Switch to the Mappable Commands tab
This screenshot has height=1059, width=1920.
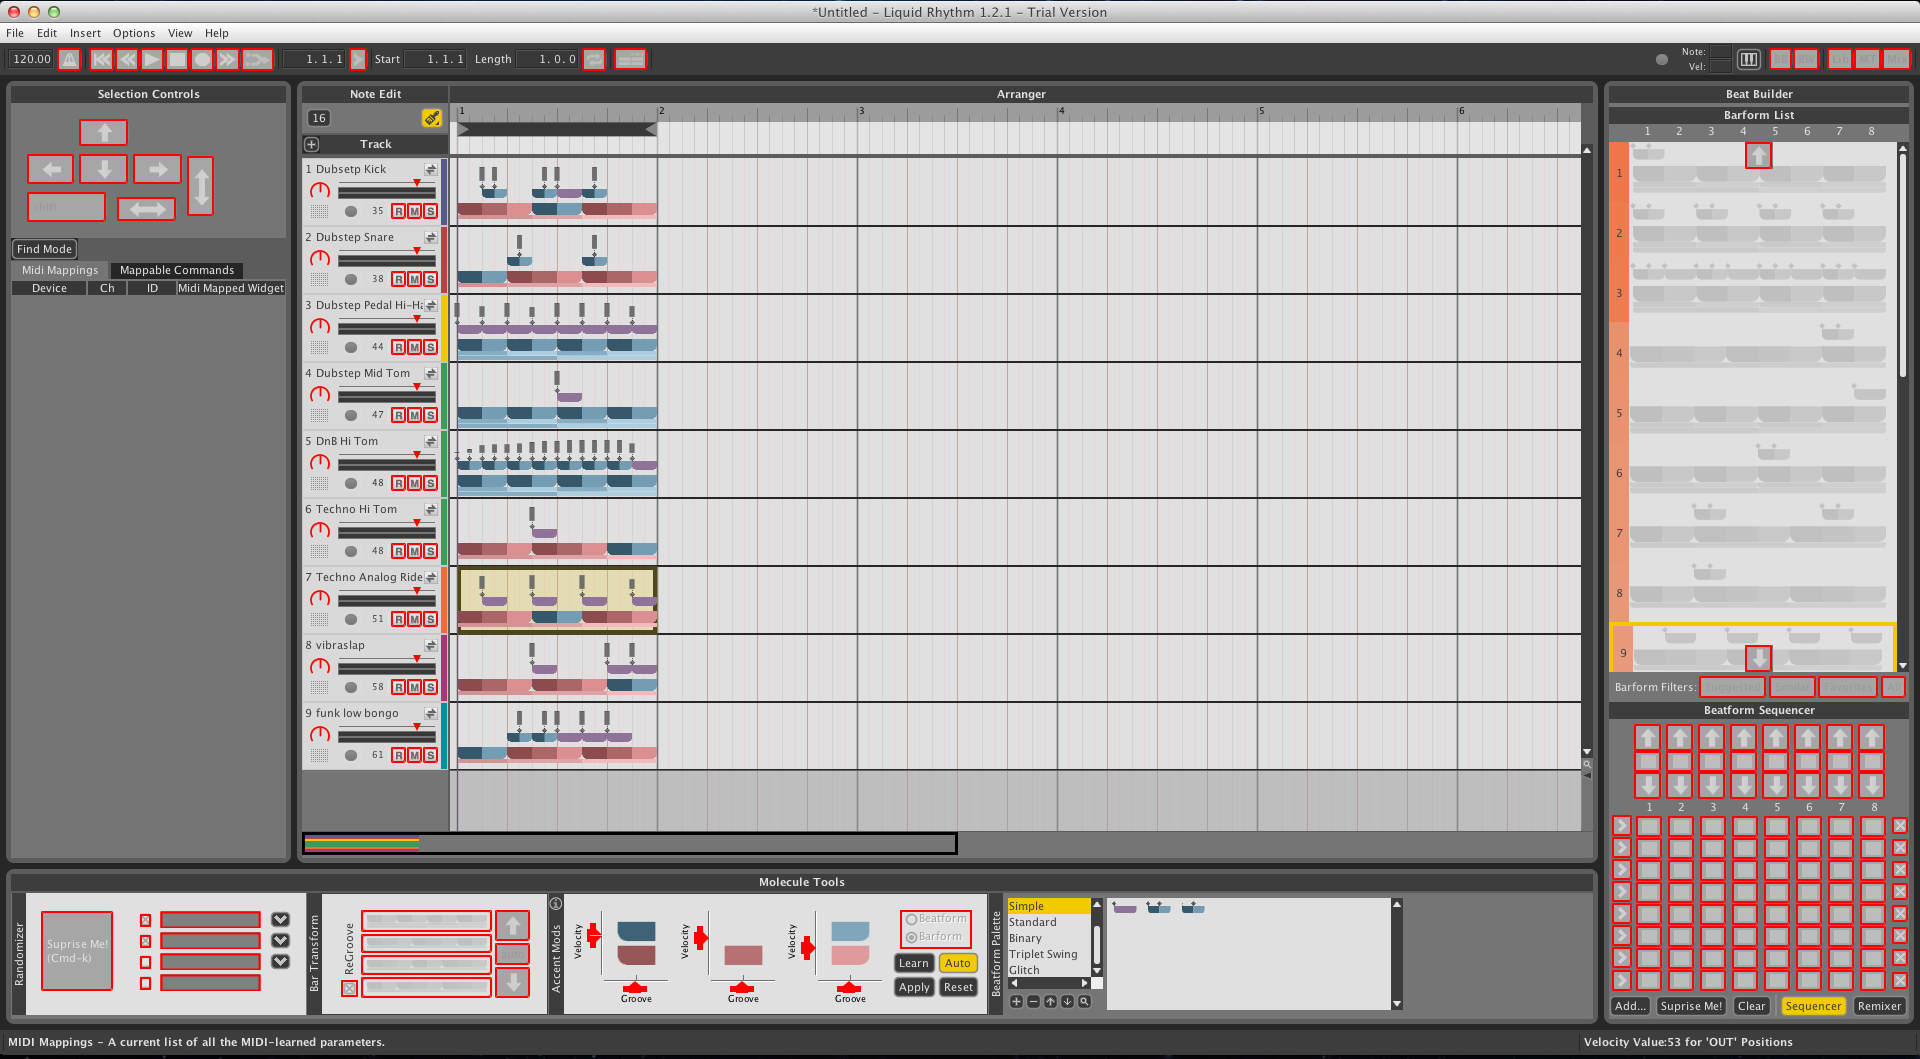[x=177, y=270]
